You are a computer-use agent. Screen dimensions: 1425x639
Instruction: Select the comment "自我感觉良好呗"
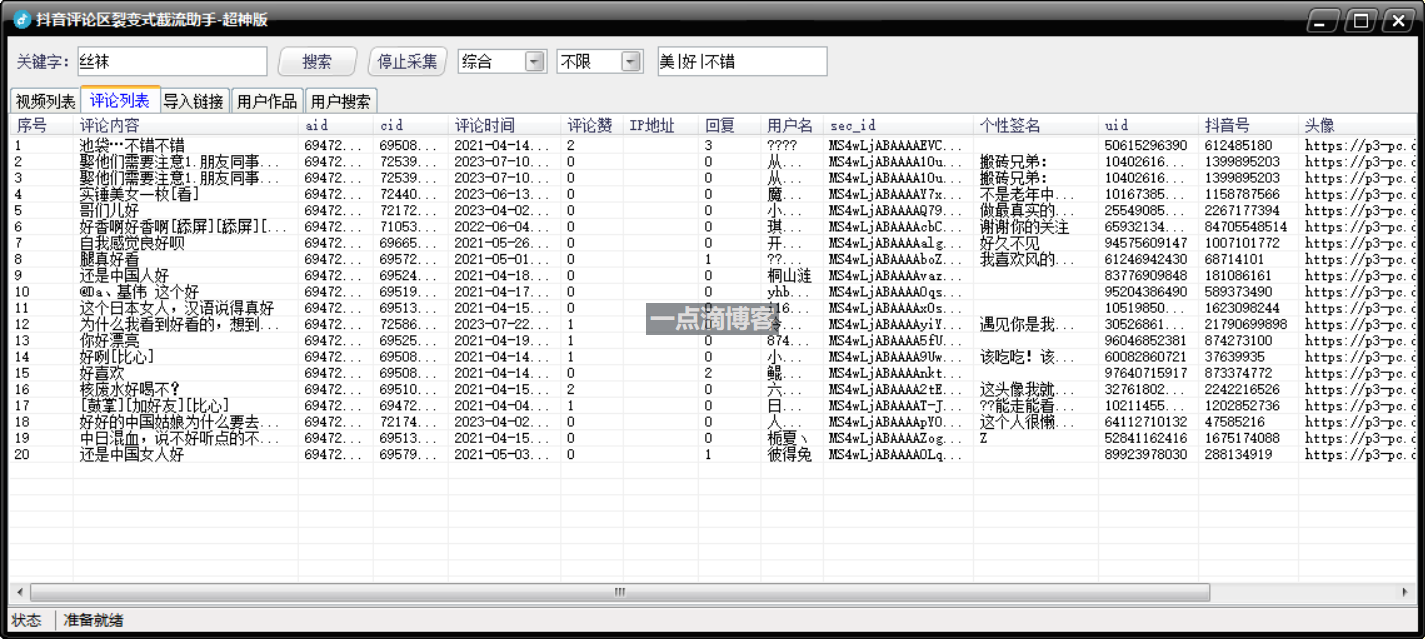132,243
